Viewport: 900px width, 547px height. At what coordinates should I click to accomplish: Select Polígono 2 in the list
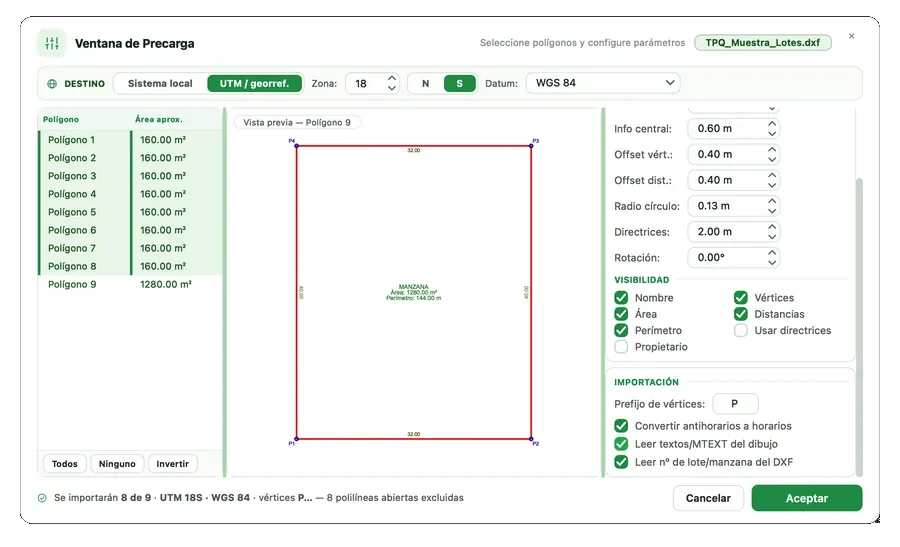click(x=130, y=158)
